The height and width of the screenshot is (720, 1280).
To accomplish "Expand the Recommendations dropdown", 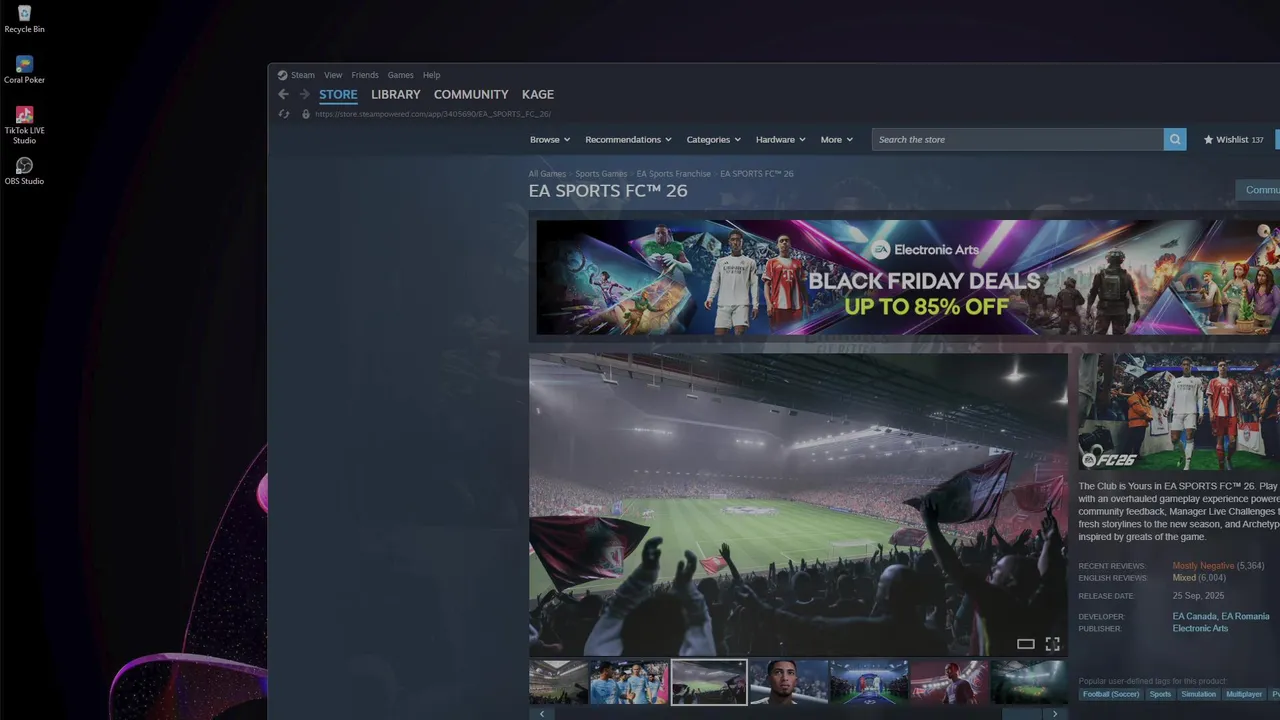I will [628, 140].
